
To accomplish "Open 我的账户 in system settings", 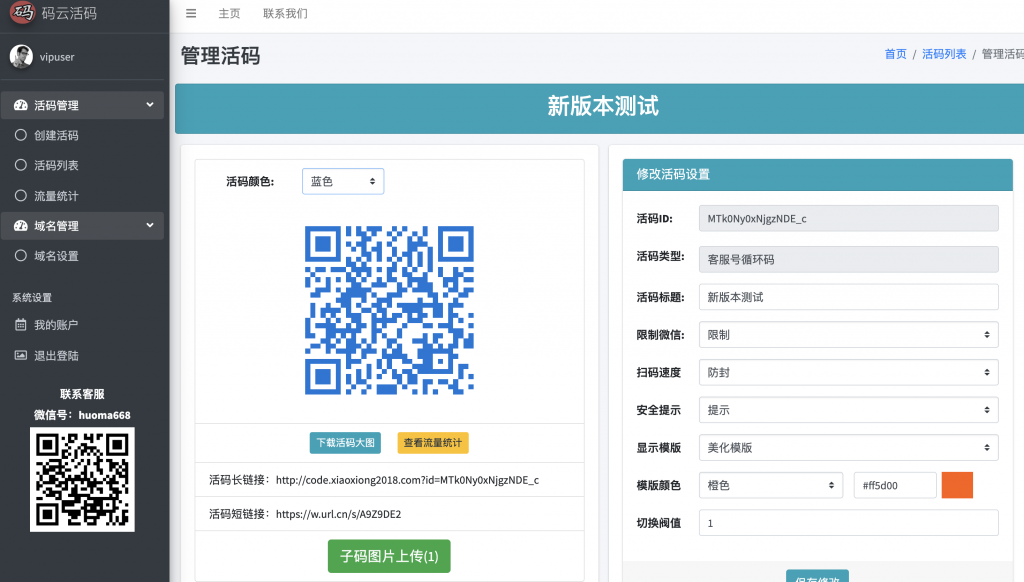I will coord(56,325).
